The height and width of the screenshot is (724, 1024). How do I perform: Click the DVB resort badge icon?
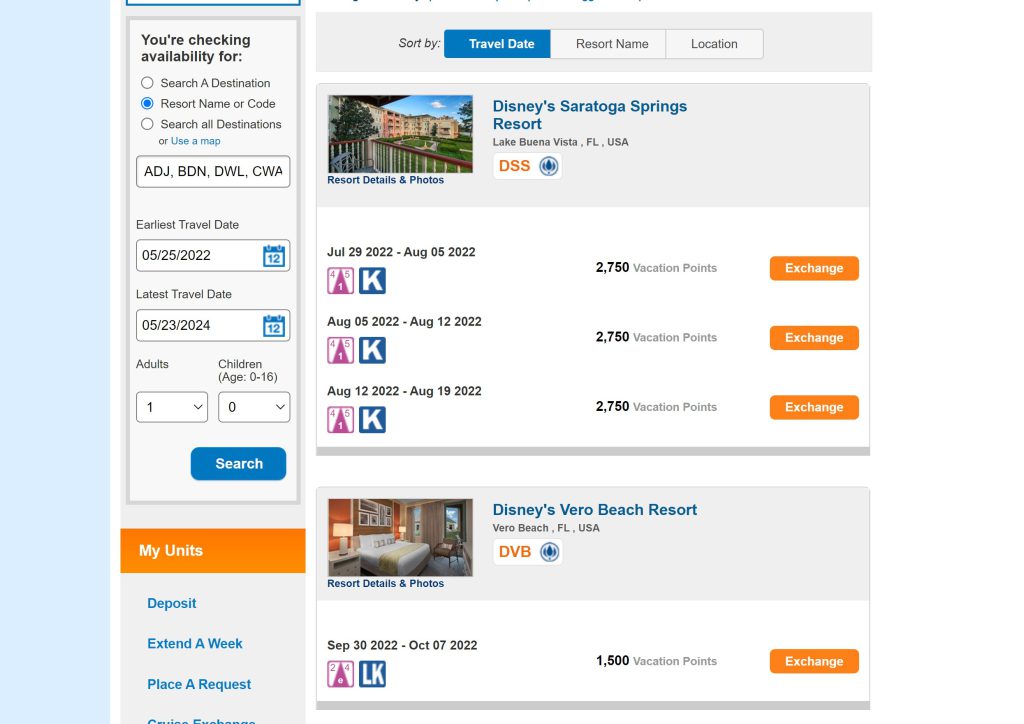(549, 552)
